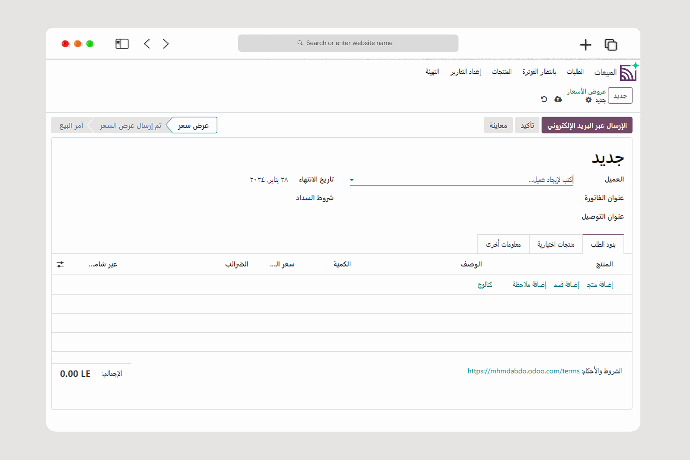
Task: Go forward with the browser forward arrow
Action: pos(166,44)
